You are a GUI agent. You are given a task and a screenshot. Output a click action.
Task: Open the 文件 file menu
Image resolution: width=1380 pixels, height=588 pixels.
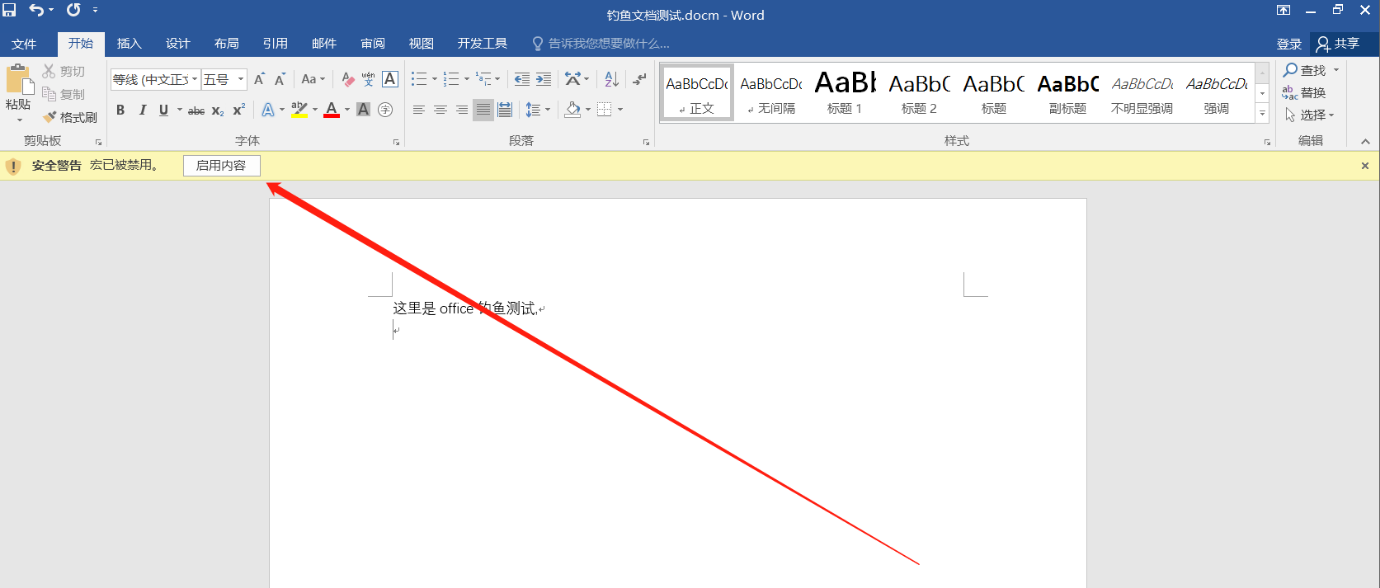click(x=24, y=44)
